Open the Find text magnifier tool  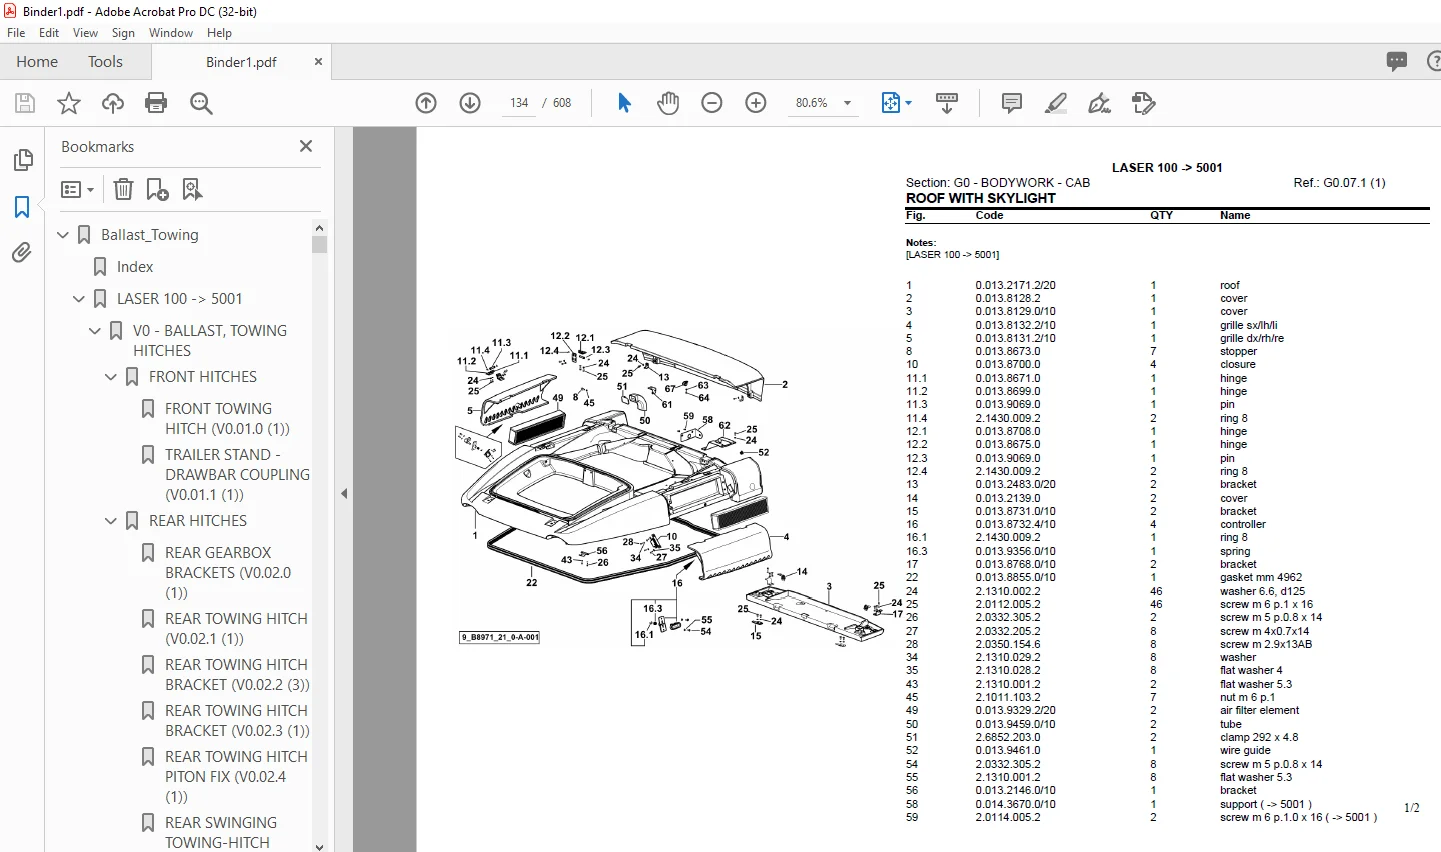[201, 103]
